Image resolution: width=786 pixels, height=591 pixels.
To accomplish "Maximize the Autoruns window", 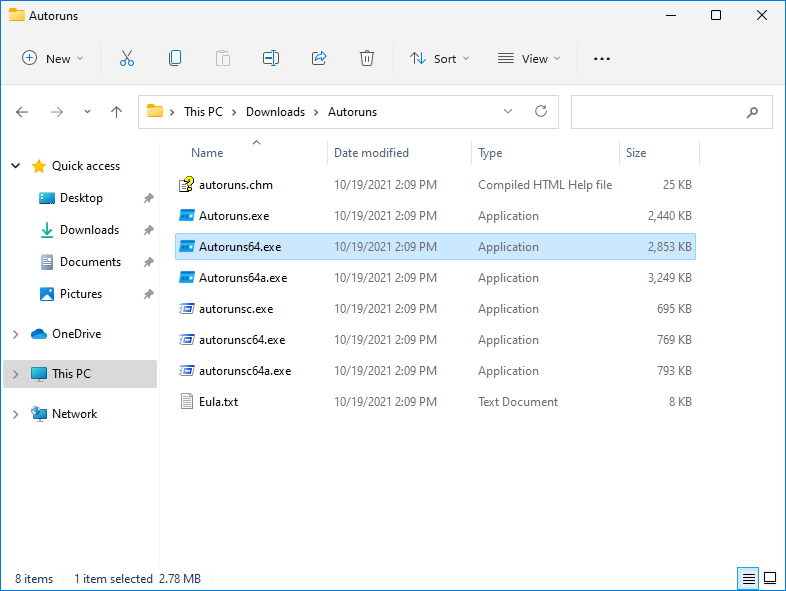I will [x=716, y=16].
